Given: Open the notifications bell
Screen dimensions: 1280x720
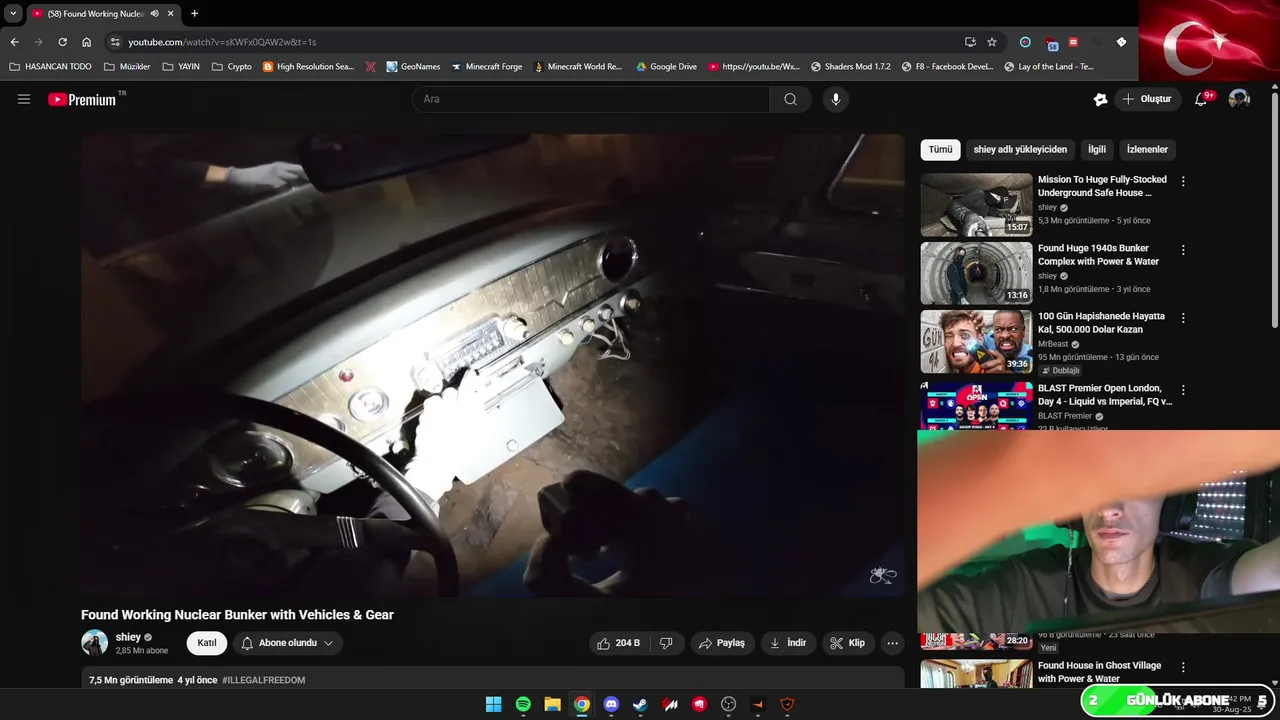Looking at the screenshot, I should pos(1203,99).
